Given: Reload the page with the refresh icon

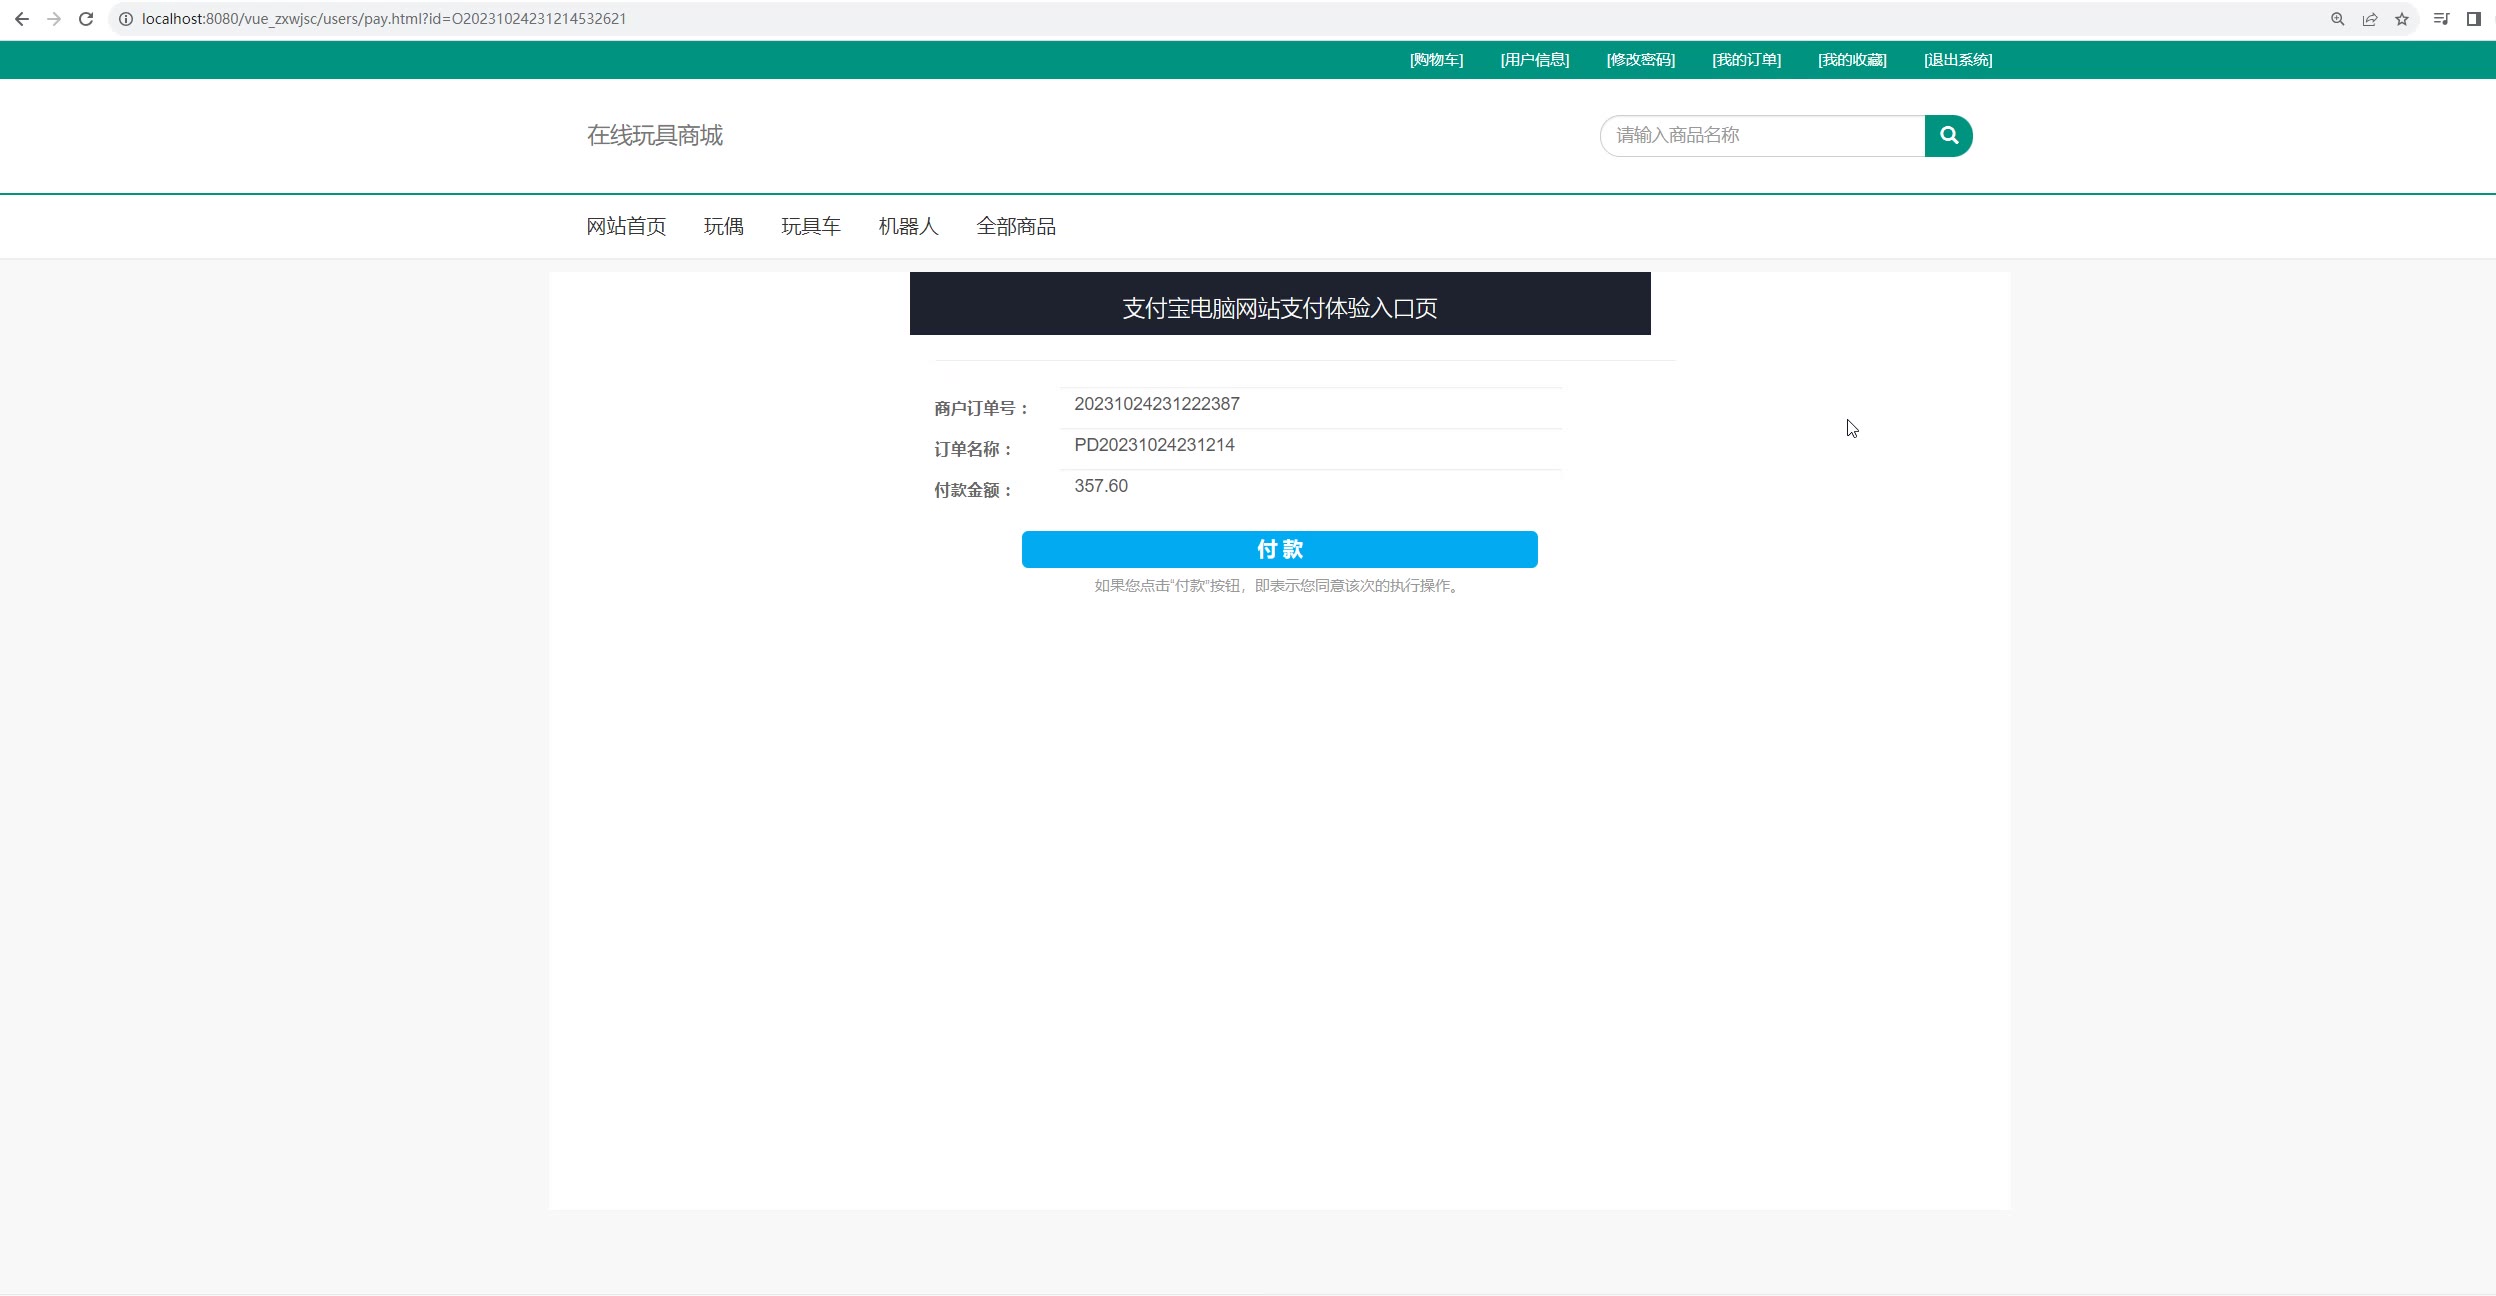Looking at the screenshot, I should tap(86, 19).
